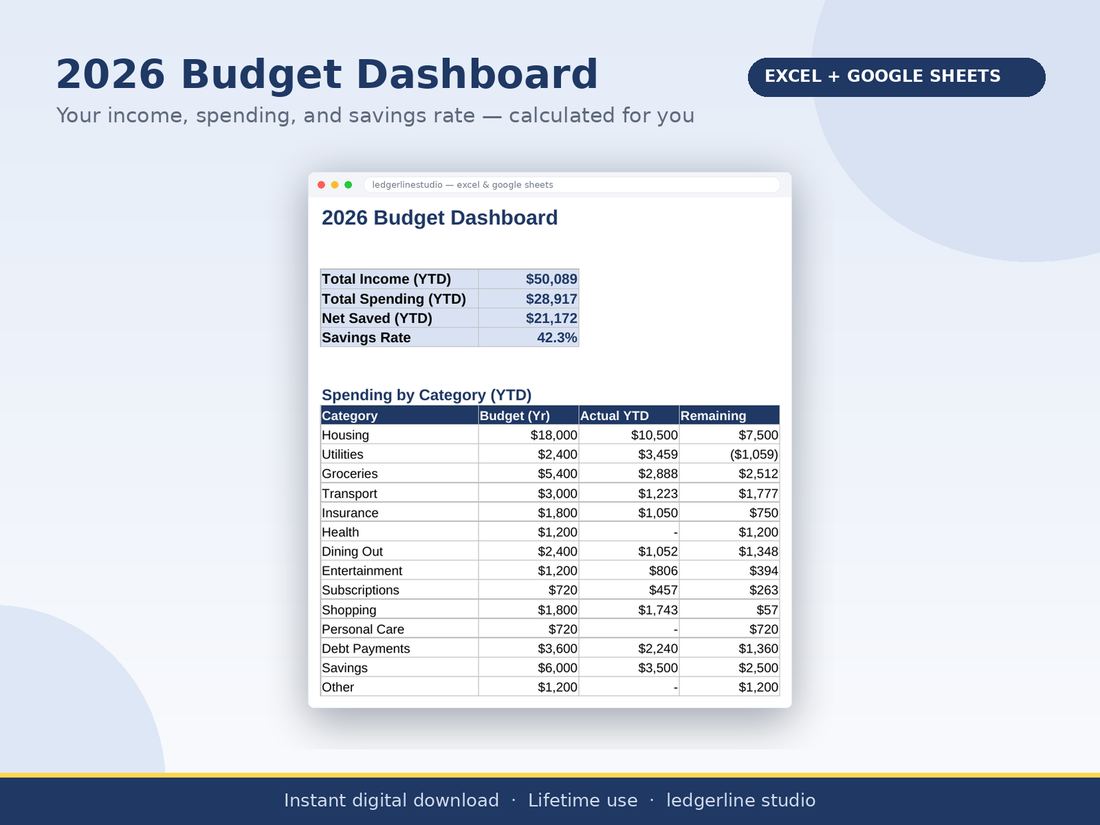Image resolution: width=1100 pixels, height=825 pixels.
Task: Select the $2,888 Groceries actual cell
Action: 629,474
